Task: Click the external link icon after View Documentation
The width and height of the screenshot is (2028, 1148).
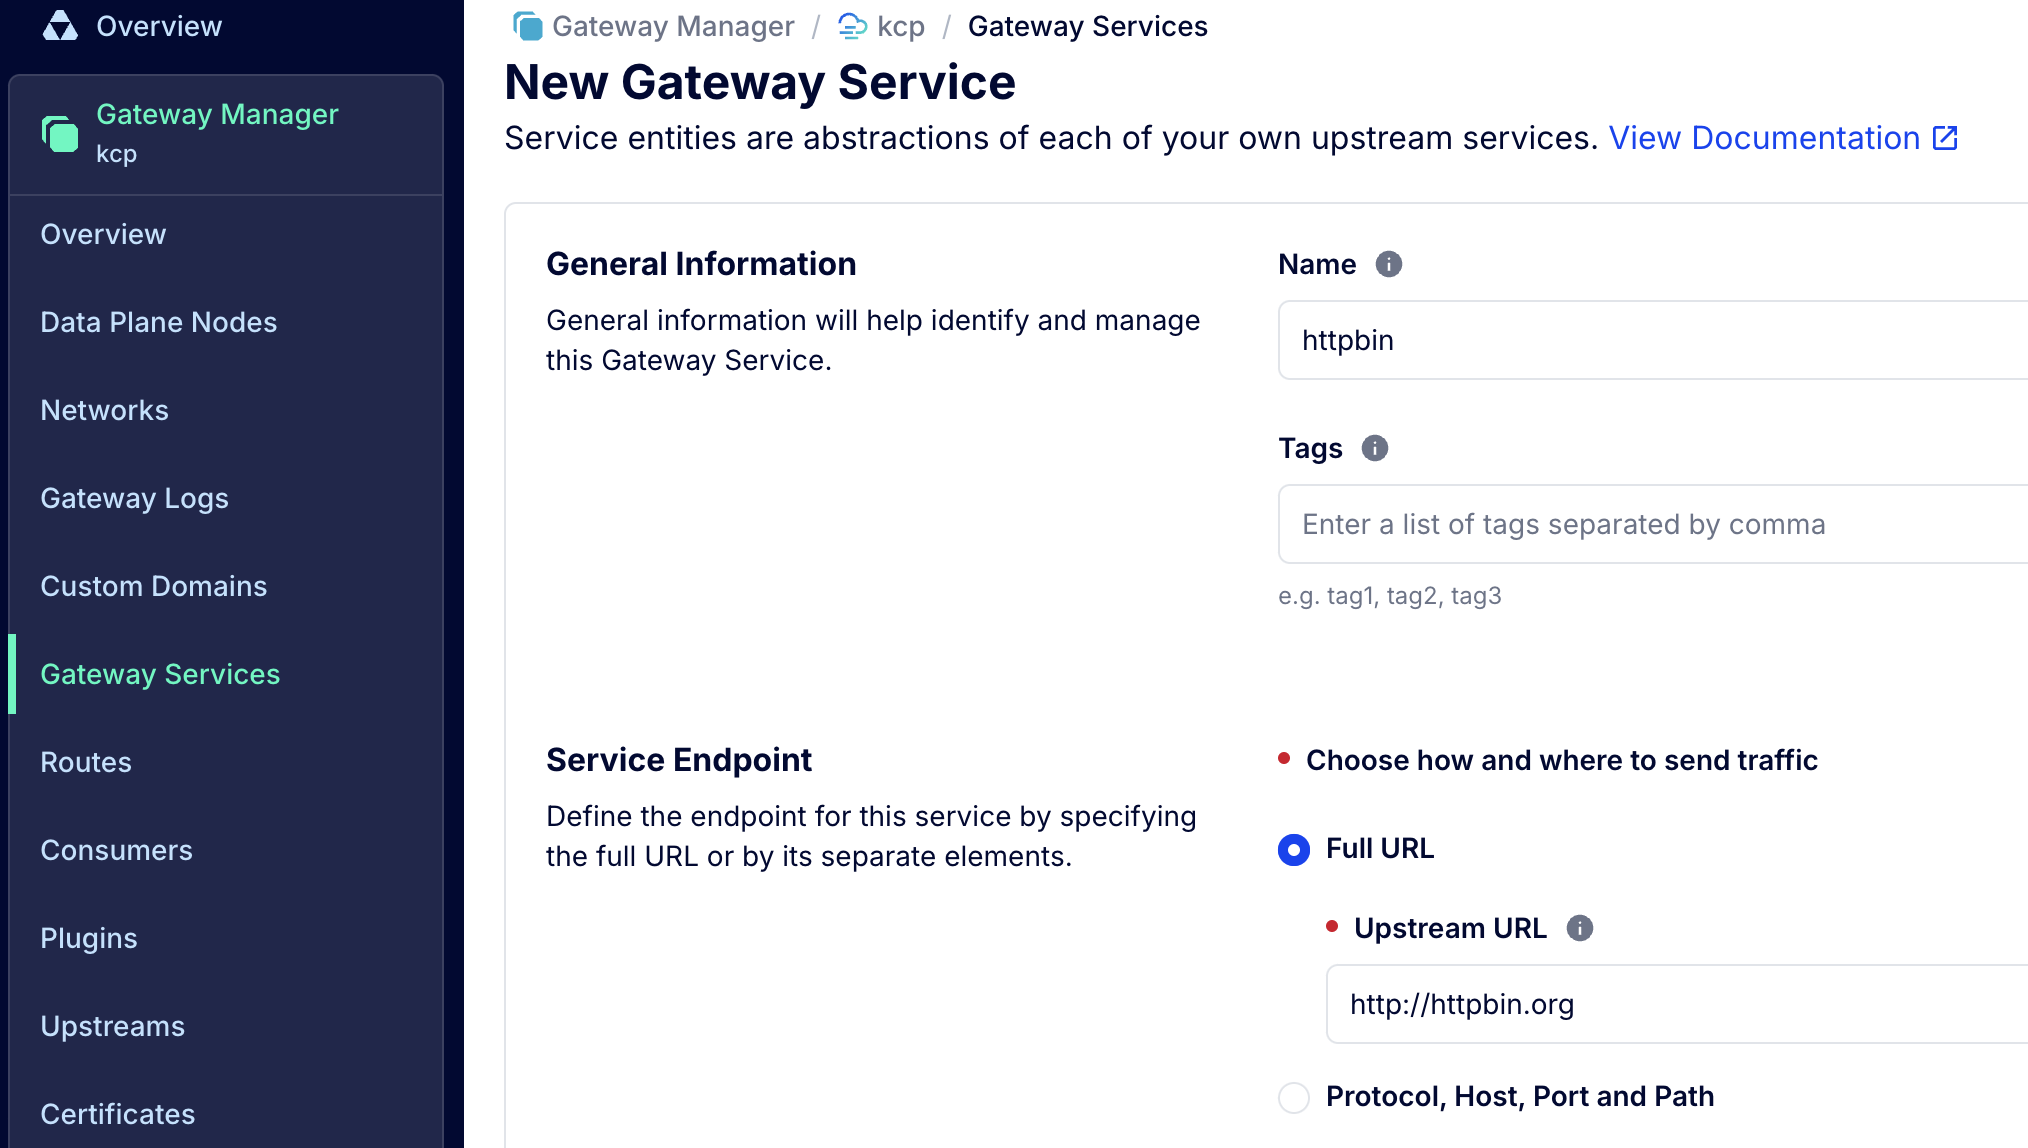Action: [x=1945, y=138]
